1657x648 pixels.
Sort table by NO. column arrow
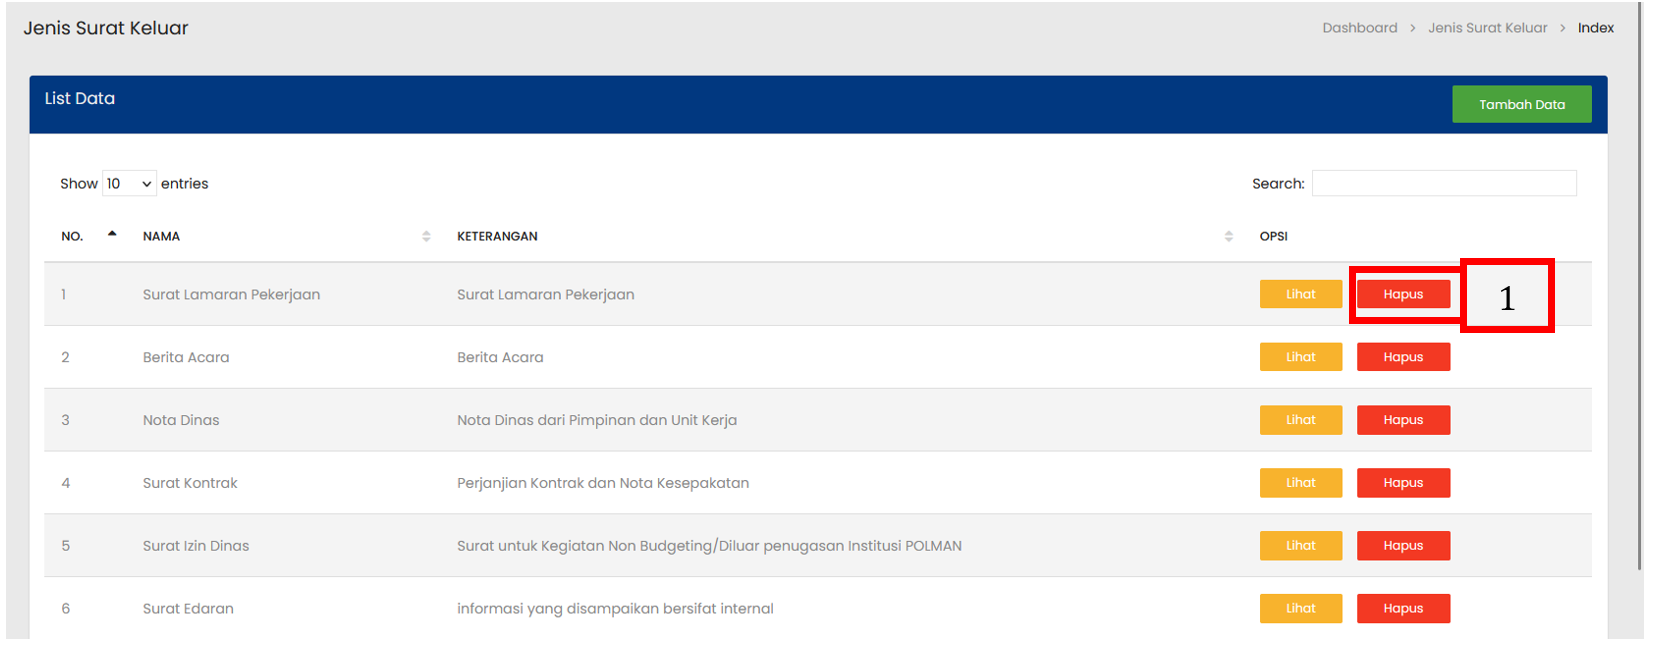pos(112,235)
